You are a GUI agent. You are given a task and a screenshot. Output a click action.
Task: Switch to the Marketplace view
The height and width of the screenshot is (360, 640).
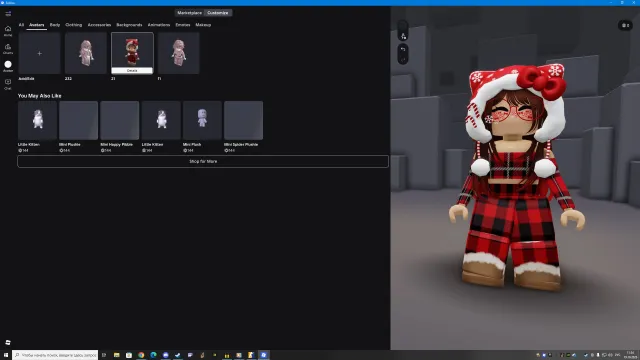click(x=189, y=13)
